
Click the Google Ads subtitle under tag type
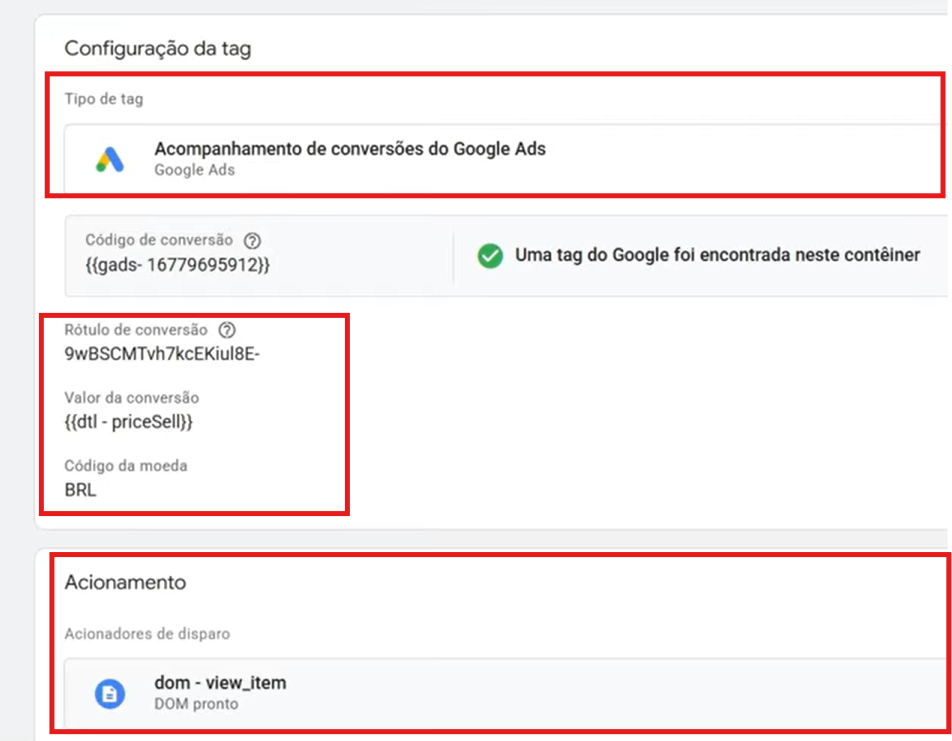pyautogui.click(x=194, y=170)
